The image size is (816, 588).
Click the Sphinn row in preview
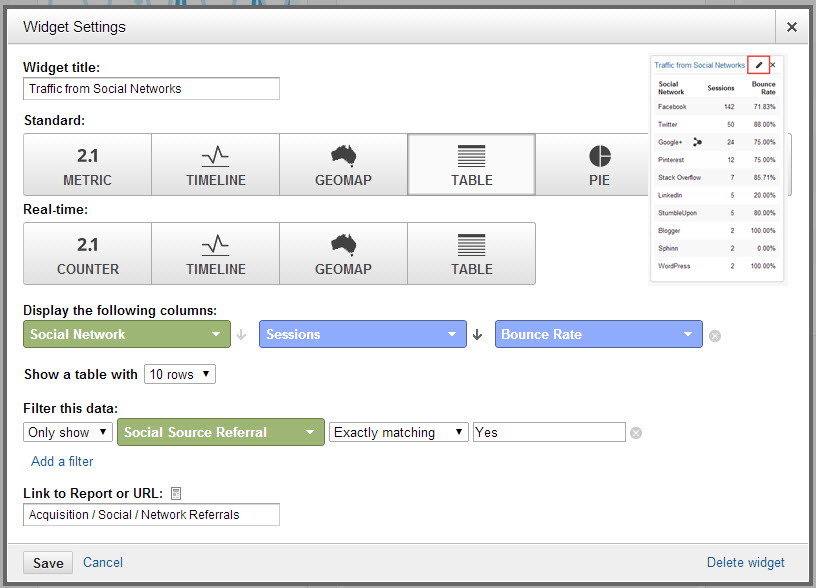point(717,248)
